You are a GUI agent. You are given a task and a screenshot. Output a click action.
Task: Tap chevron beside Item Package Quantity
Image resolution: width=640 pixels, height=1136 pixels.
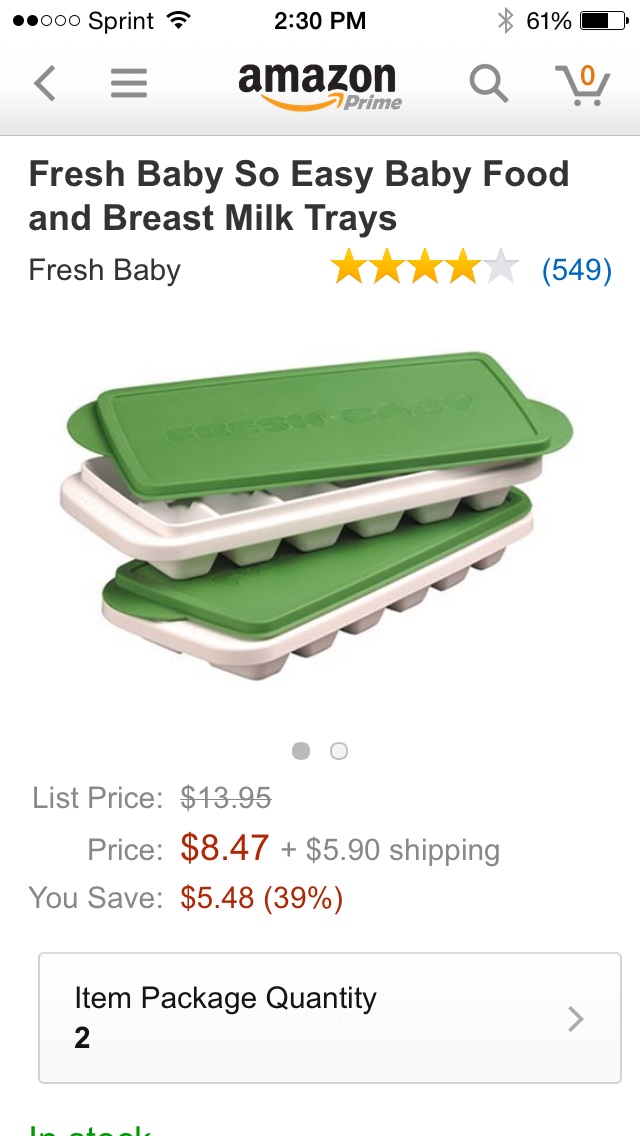pyautogui.click(x=576, y=1019)
